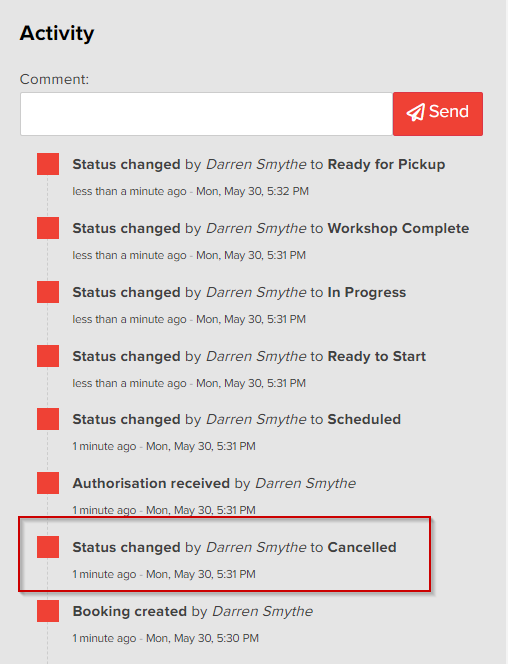The height and width of the screenshot is (664, 508).
Task: Select red marker beside Booking created entry
Action: 48,611
